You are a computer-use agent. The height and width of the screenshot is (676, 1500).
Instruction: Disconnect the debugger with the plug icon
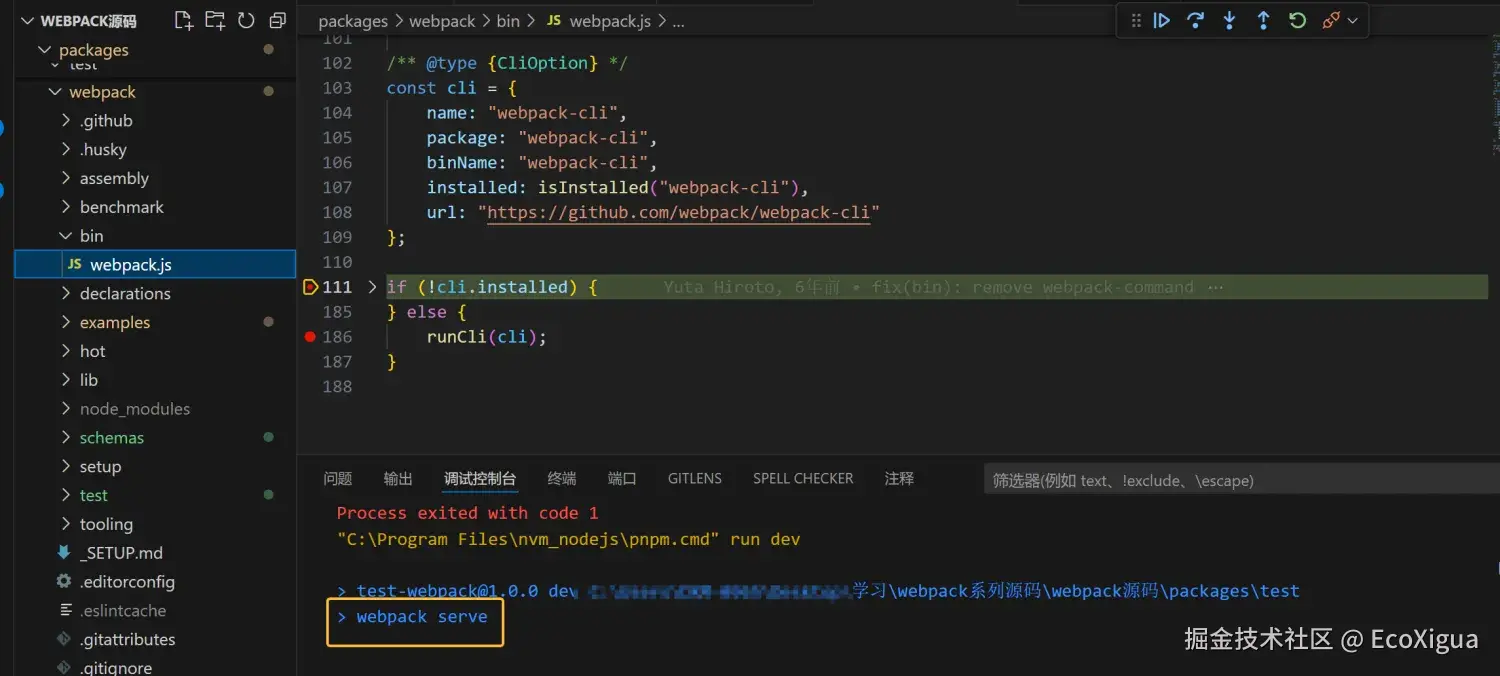click(1330, 20)
